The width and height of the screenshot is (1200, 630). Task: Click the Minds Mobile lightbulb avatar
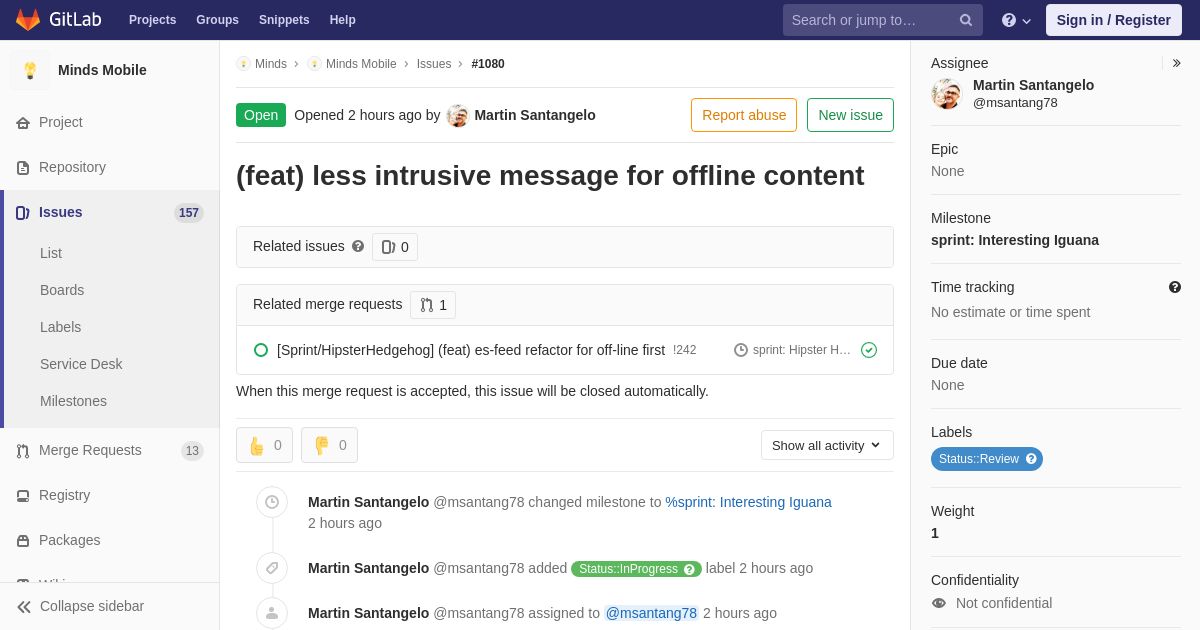click(30, 70)
